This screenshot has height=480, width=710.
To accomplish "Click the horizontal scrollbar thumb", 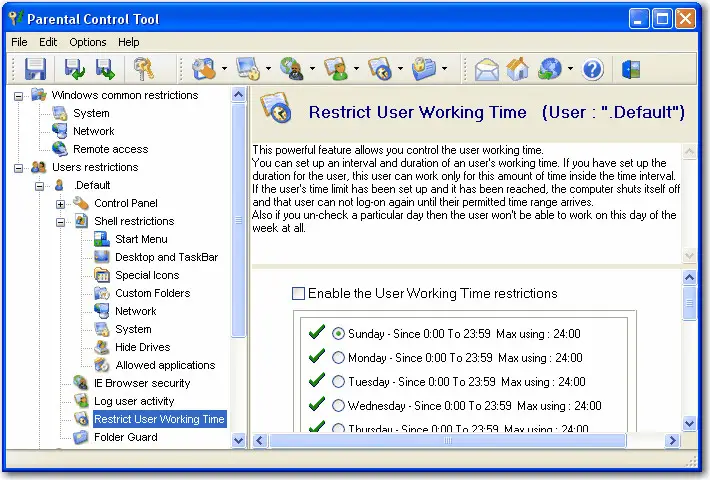I will point(447,440).
